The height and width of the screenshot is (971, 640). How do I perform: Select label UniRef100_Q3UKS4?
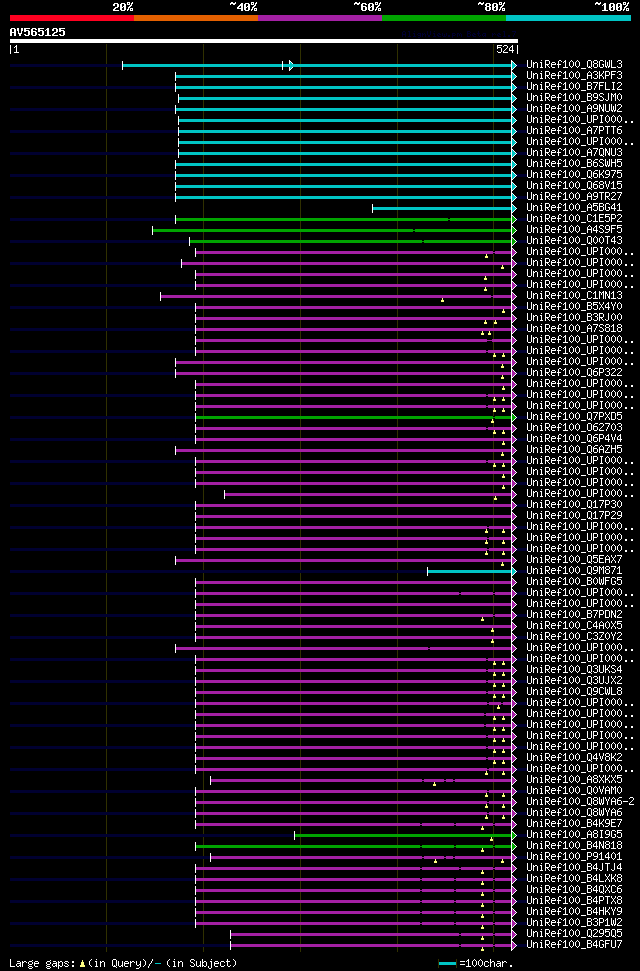coord(574,670)
